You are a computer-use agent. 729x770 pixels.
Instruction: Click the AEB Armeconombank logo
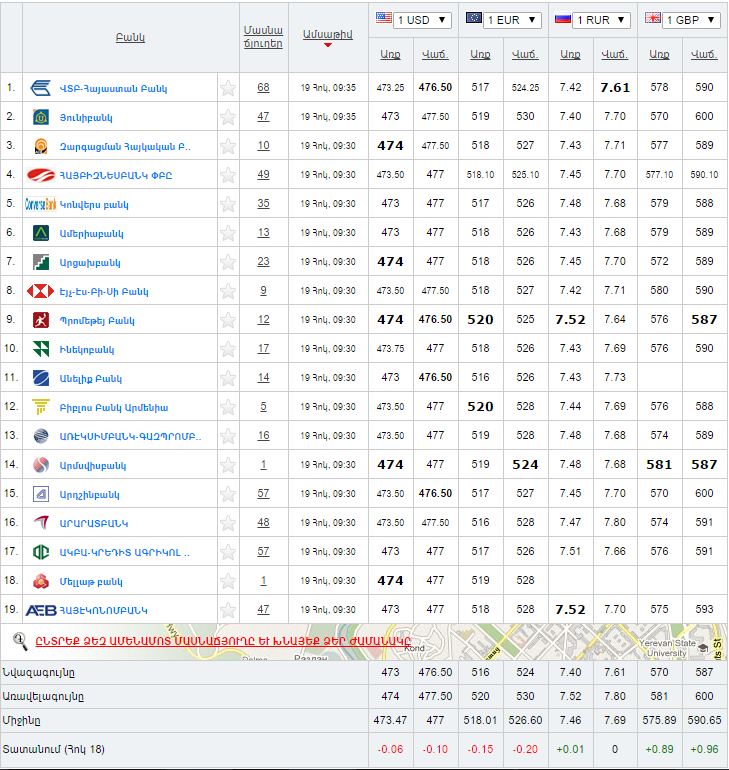click(41, 609)
